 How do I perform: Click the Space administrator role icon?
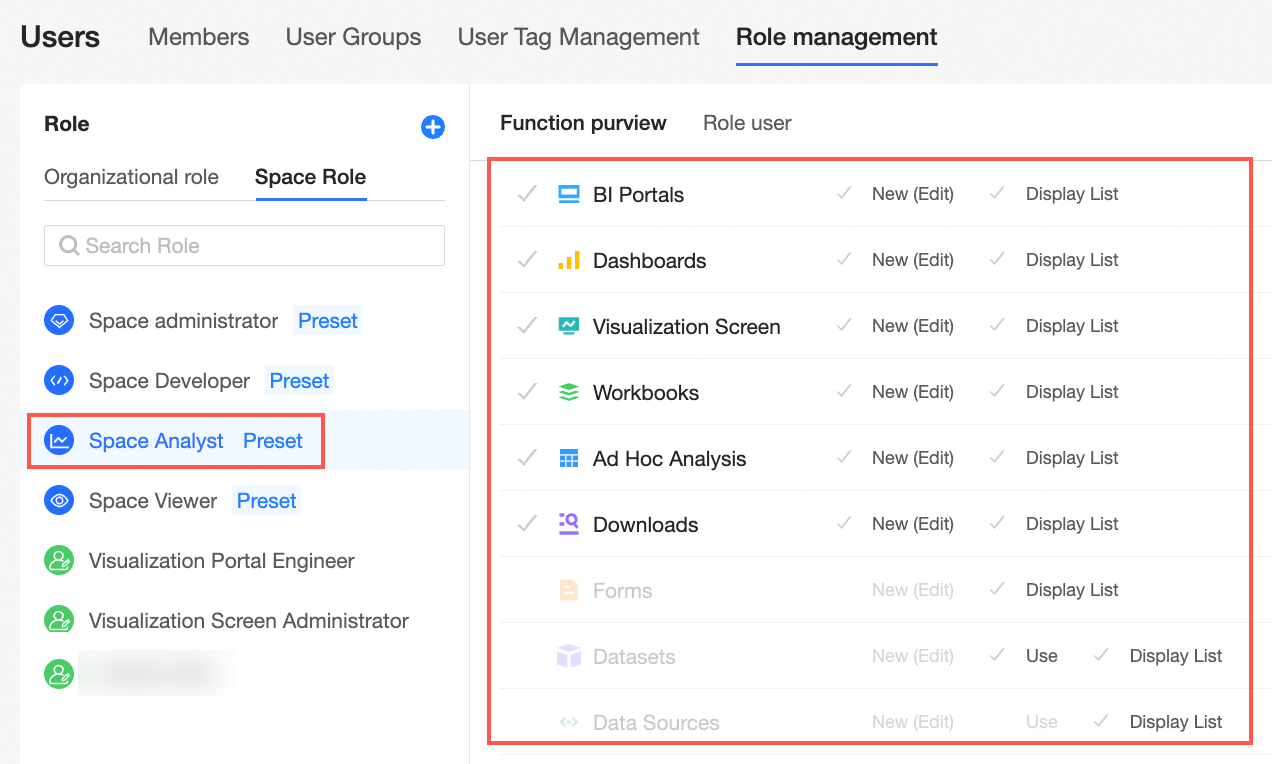coord(59,321)
